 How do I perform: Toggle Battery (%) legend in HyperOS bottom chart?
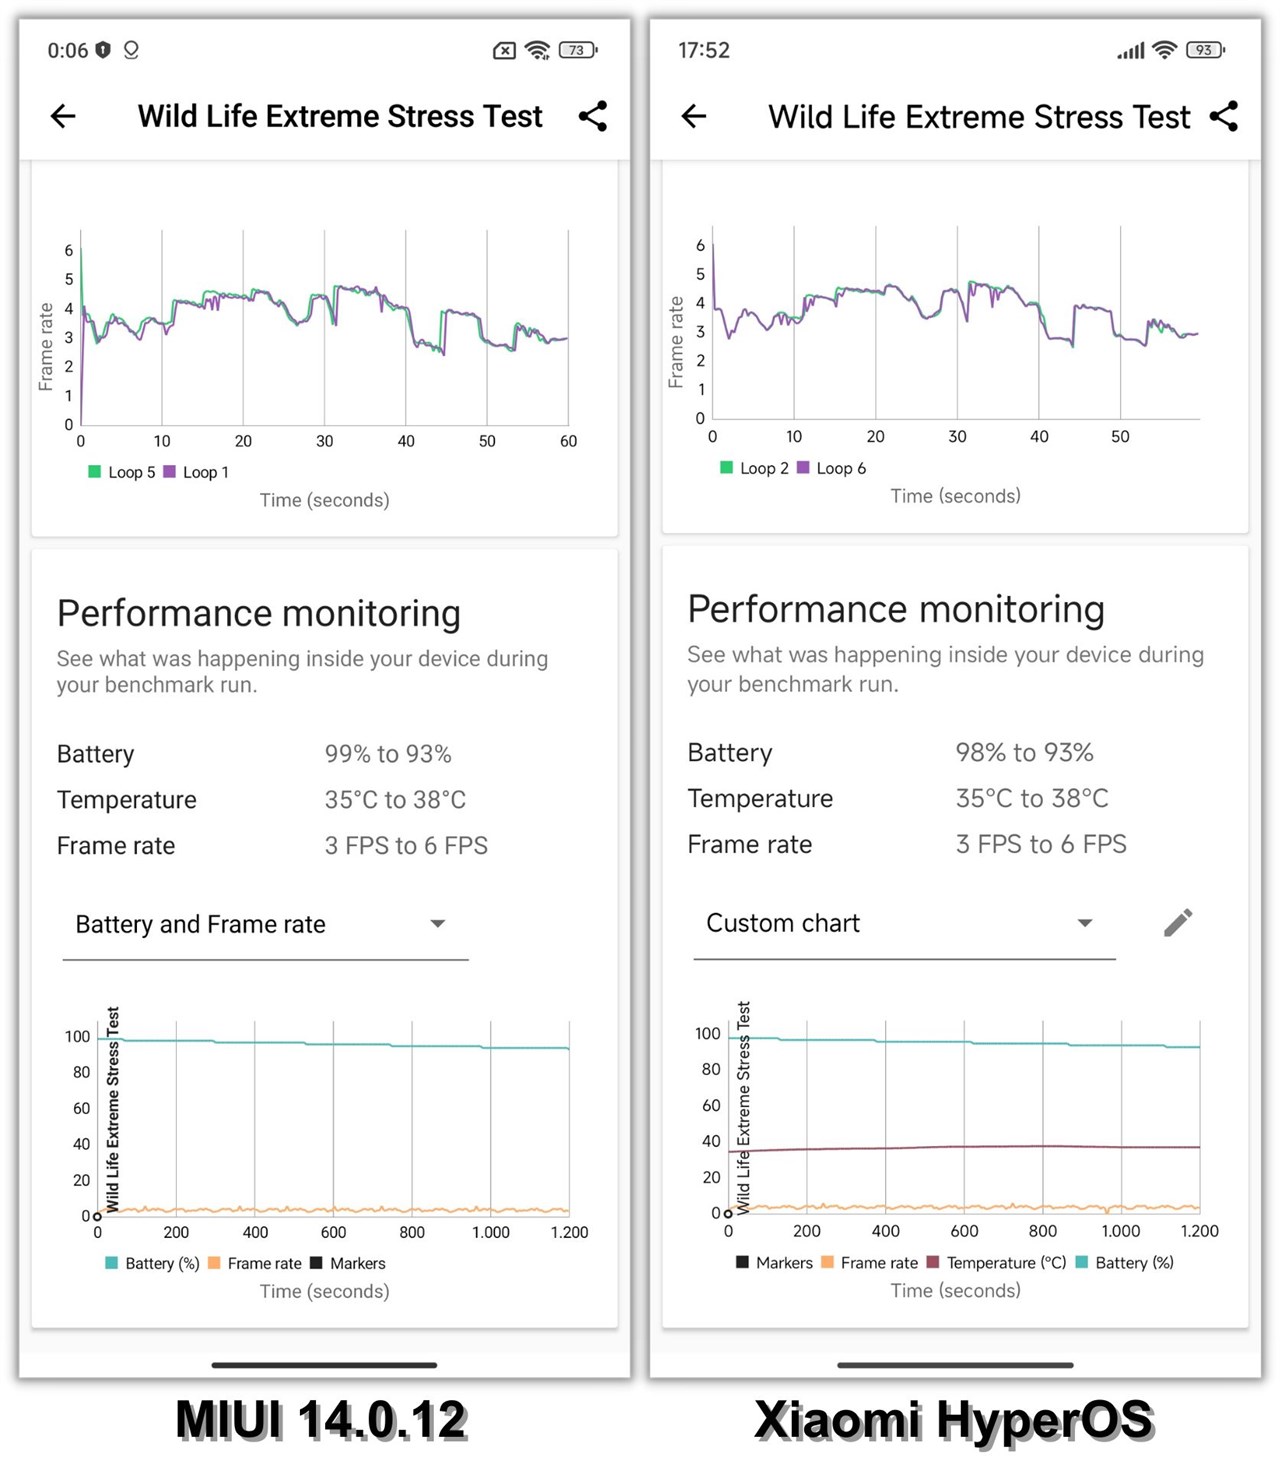(x=1124, y=1262)
